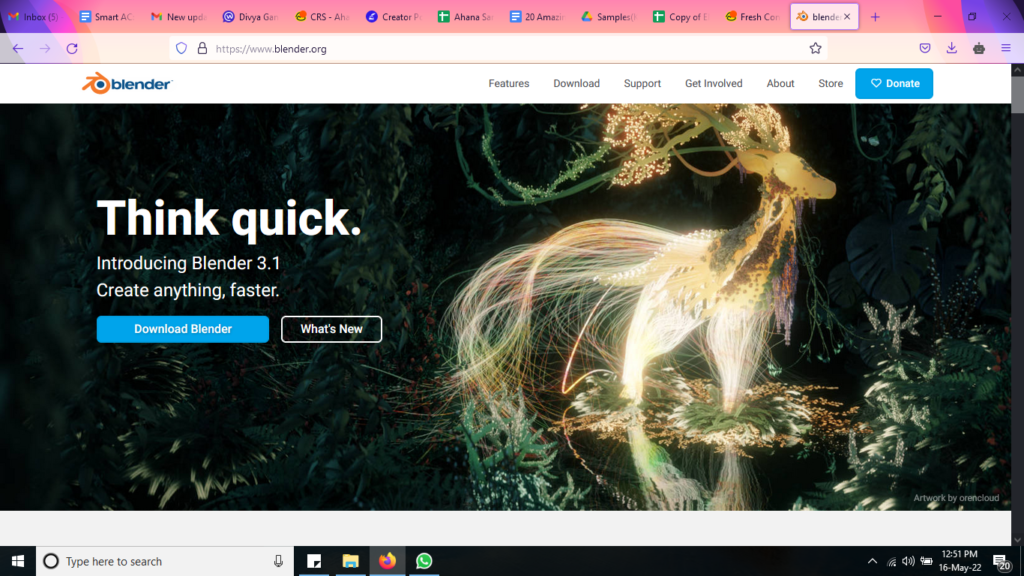Switch to the Copy of E spreadsheet tab
The width and height of the screenshot is (1024, 576).
coord(681,17)
